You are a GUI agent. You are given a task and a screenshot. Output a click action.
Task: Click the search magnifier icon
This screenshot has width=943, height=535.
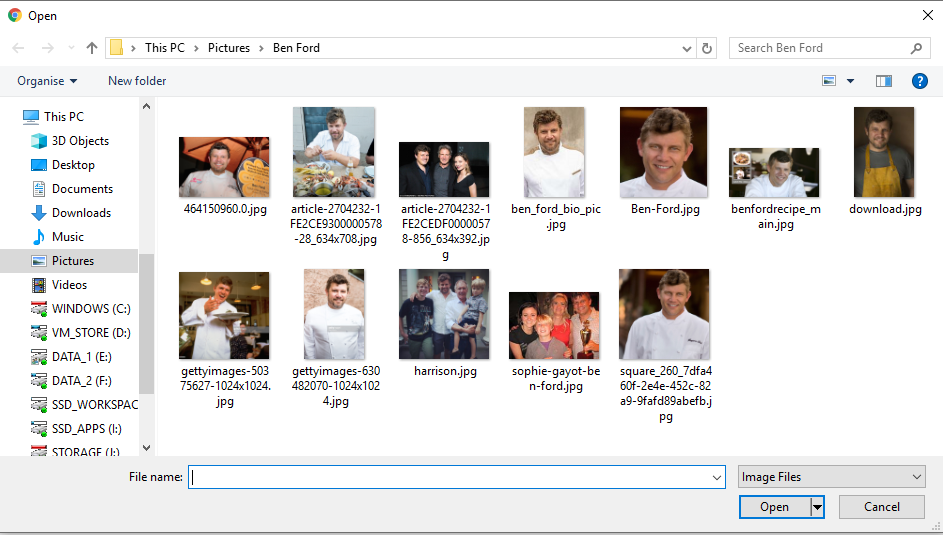[x=916, y=48]
